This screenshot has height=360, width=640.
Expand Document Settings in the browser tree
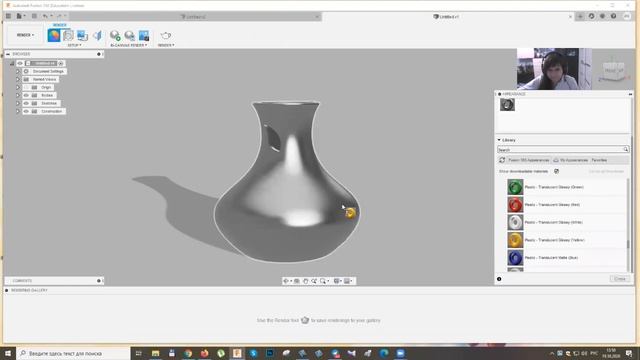pos(18,71)
